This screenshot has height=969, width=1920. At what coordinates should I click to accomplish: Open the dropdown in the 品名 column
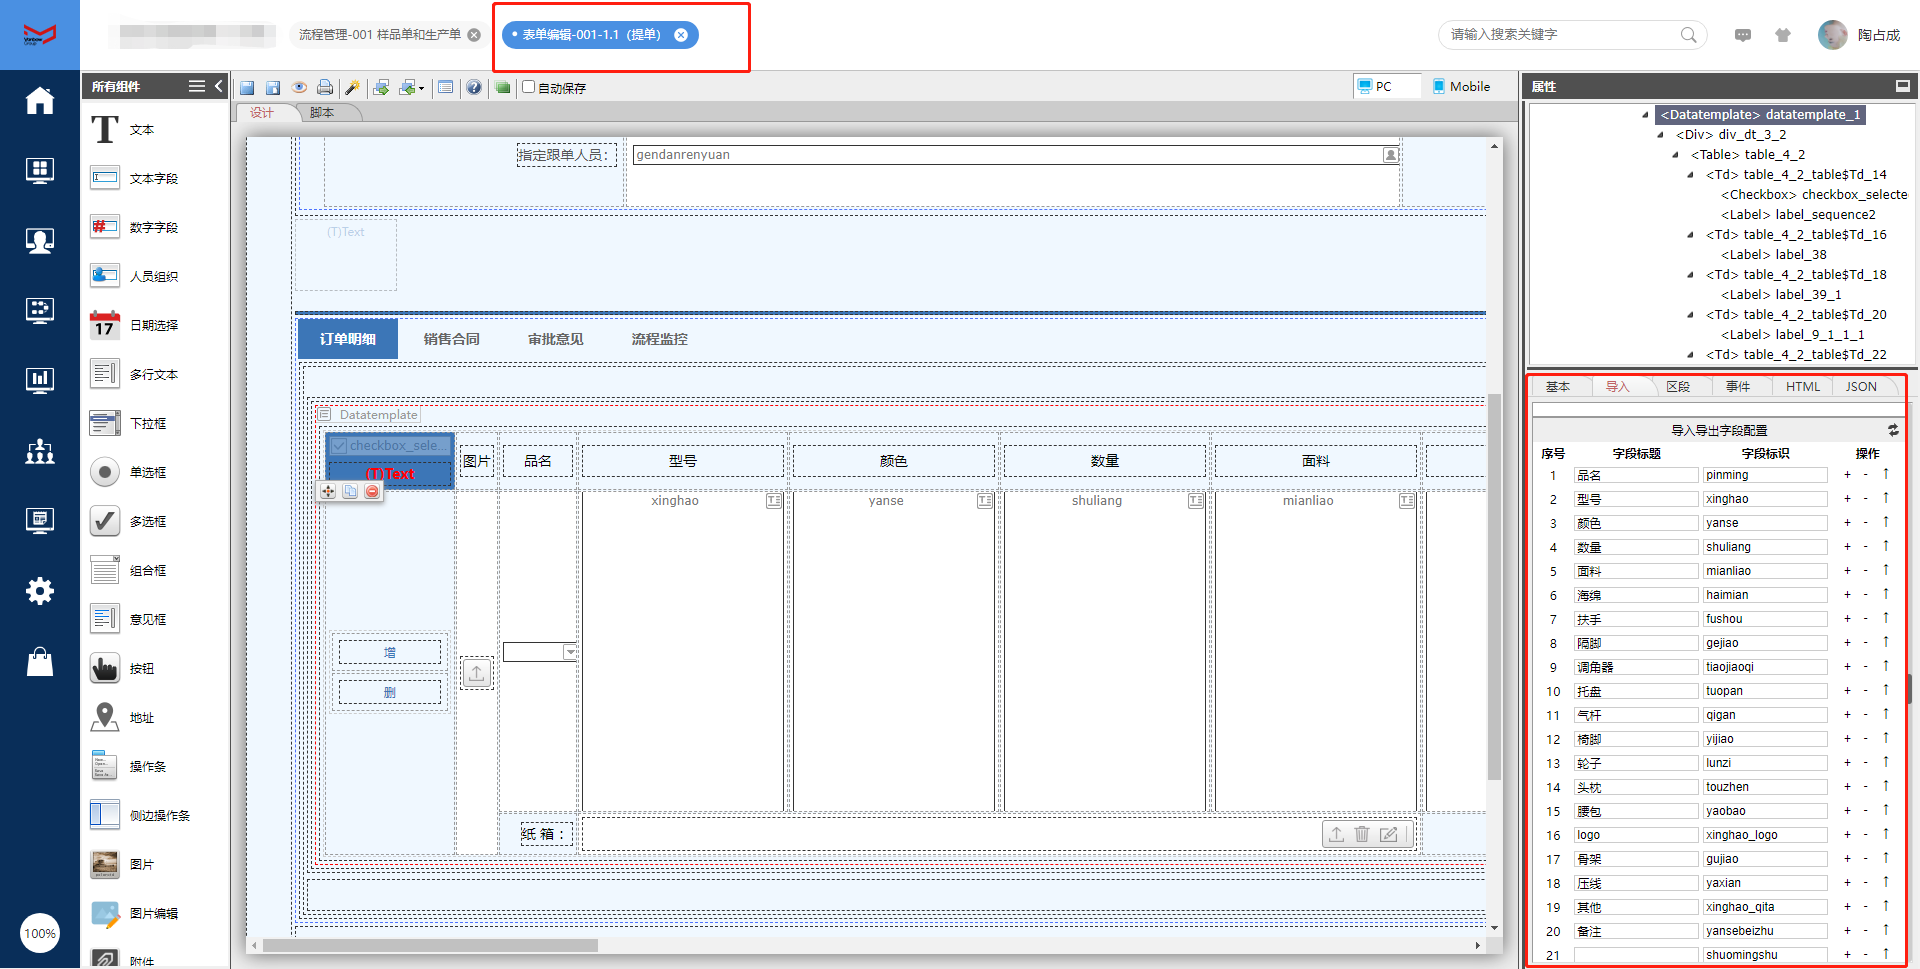570,652
